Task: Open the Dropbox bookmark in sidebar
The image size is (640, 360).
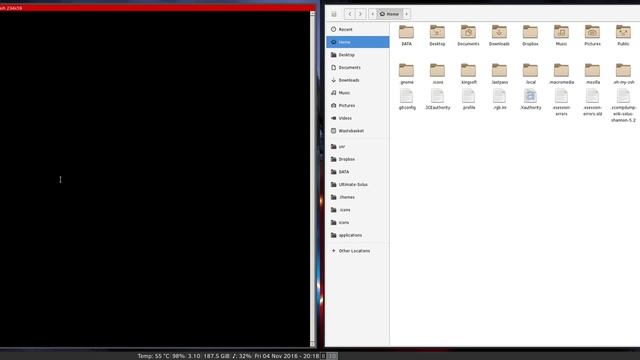Action: 358,159
